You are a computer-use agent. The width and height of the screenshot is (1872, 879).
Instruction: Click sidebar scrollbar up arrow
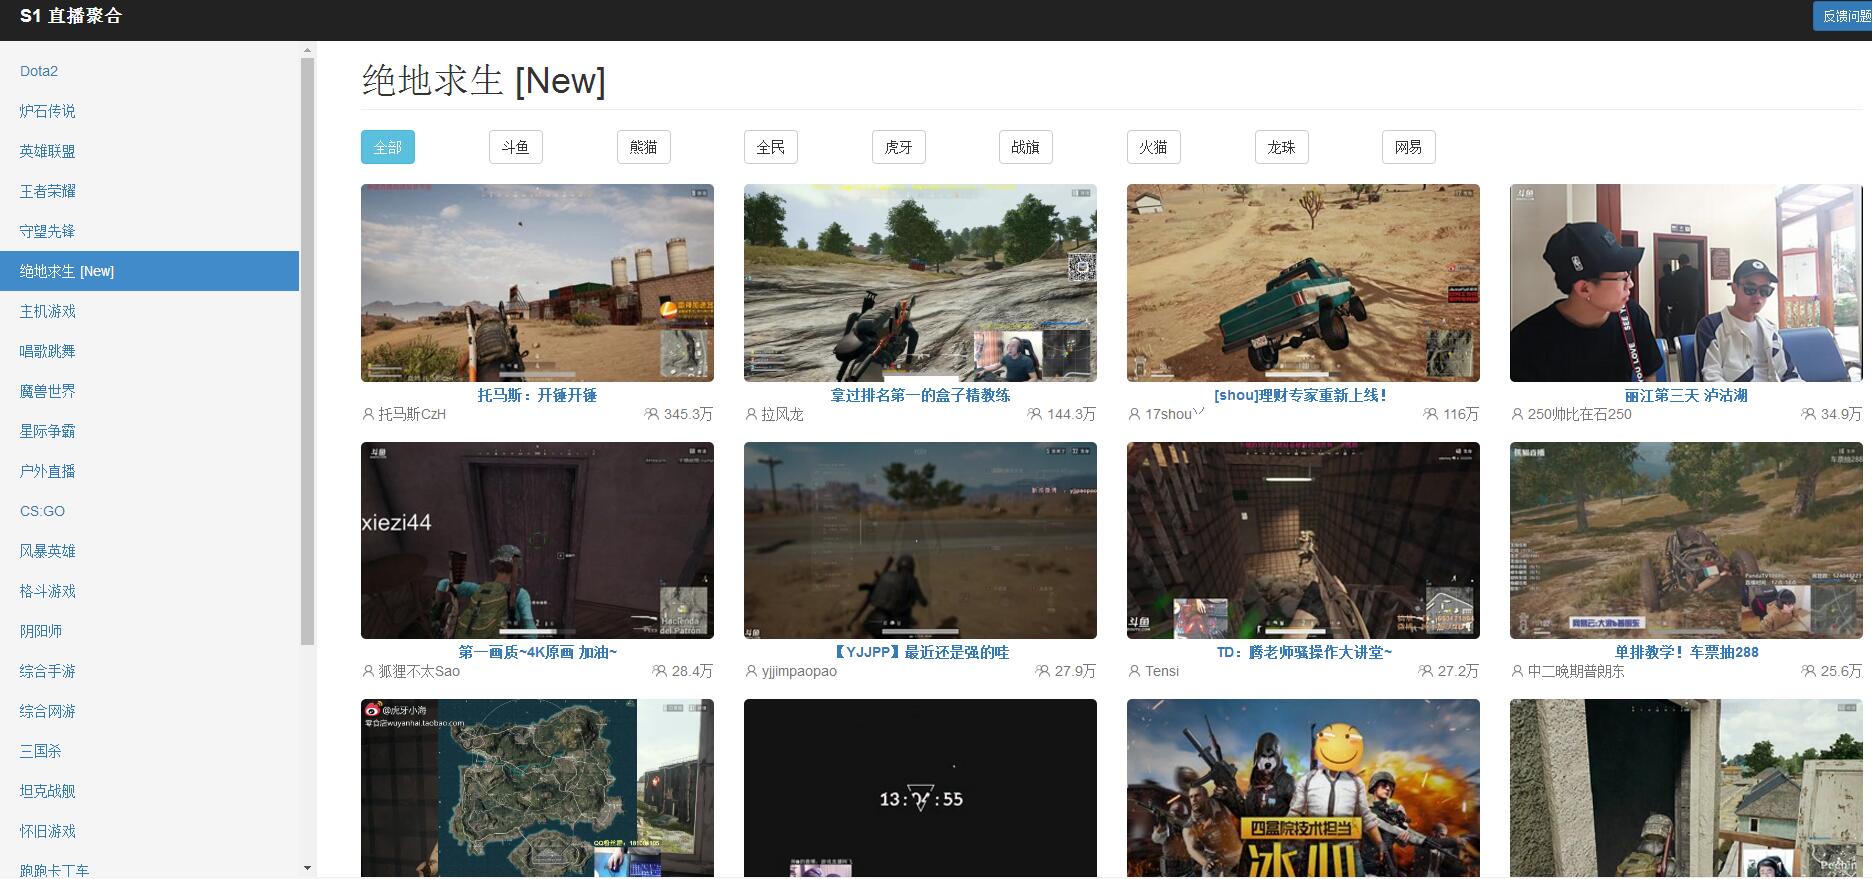point(307,50)
